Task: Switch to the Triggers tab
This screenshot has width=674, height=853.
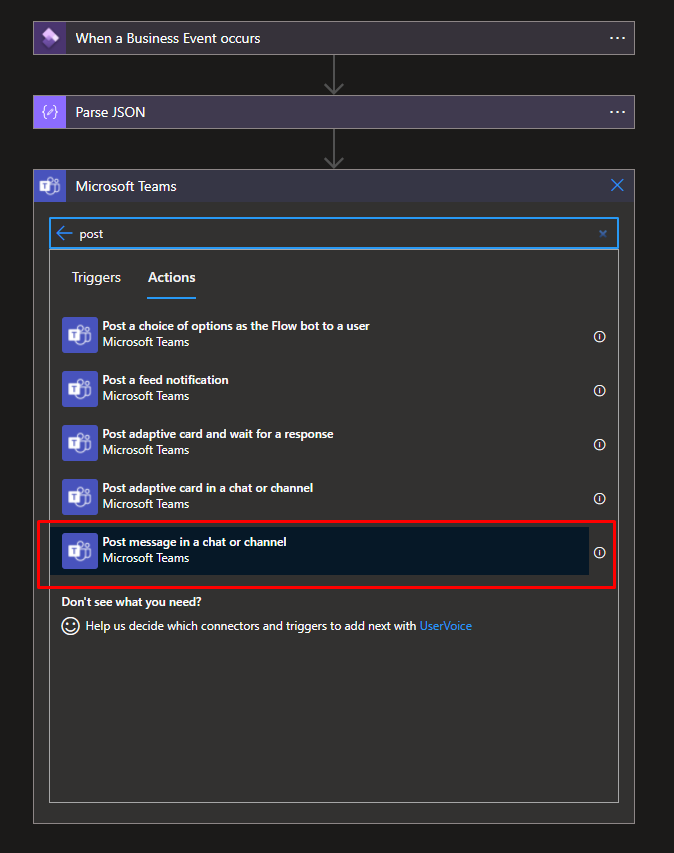Action: (x=96, y=277)
